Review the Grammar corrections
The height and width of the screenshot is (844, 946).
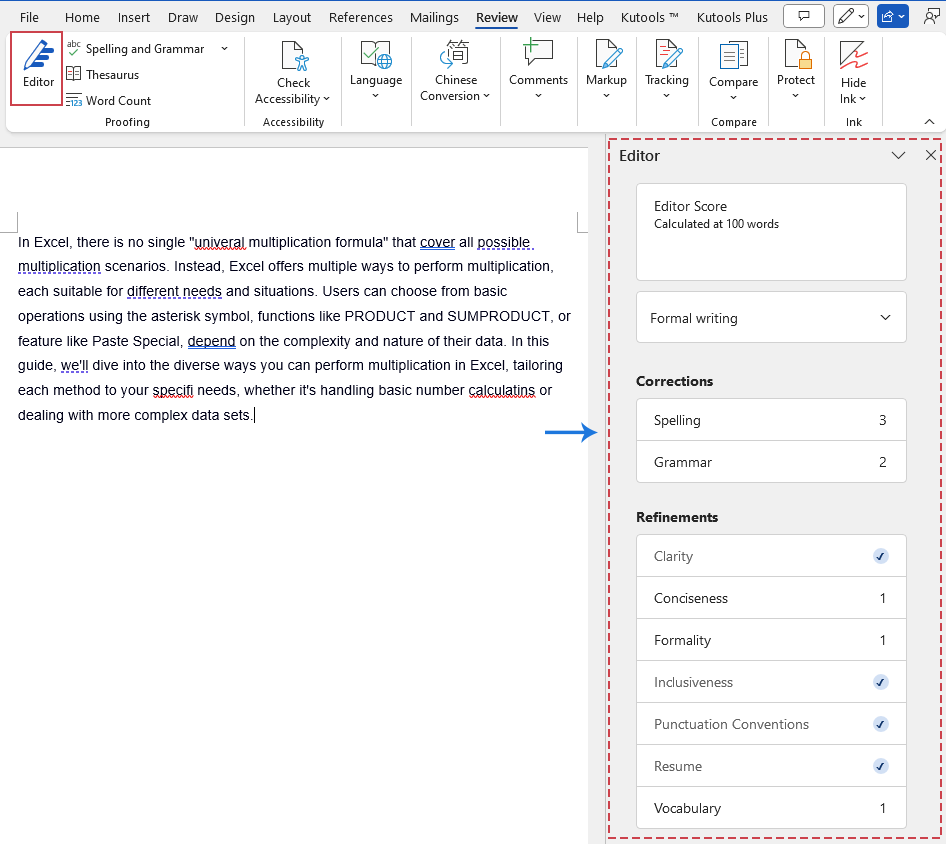[x=771, y=462]
